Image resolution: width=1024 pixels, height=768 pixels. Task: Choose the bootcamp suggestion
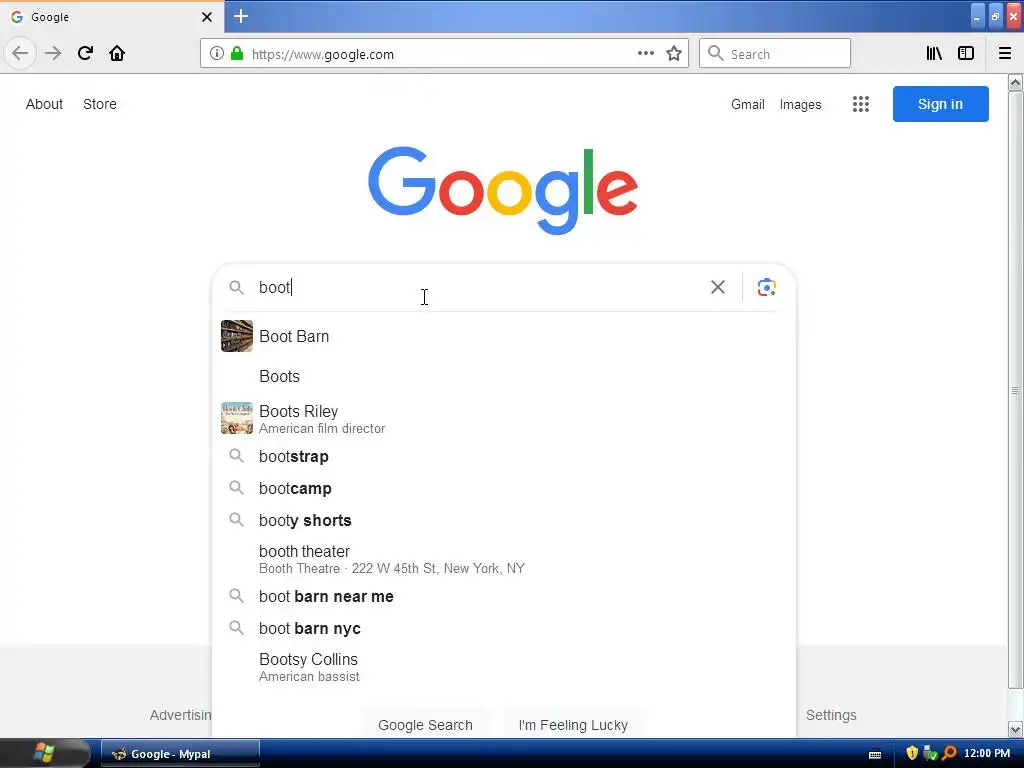click(x=504, y=488)
